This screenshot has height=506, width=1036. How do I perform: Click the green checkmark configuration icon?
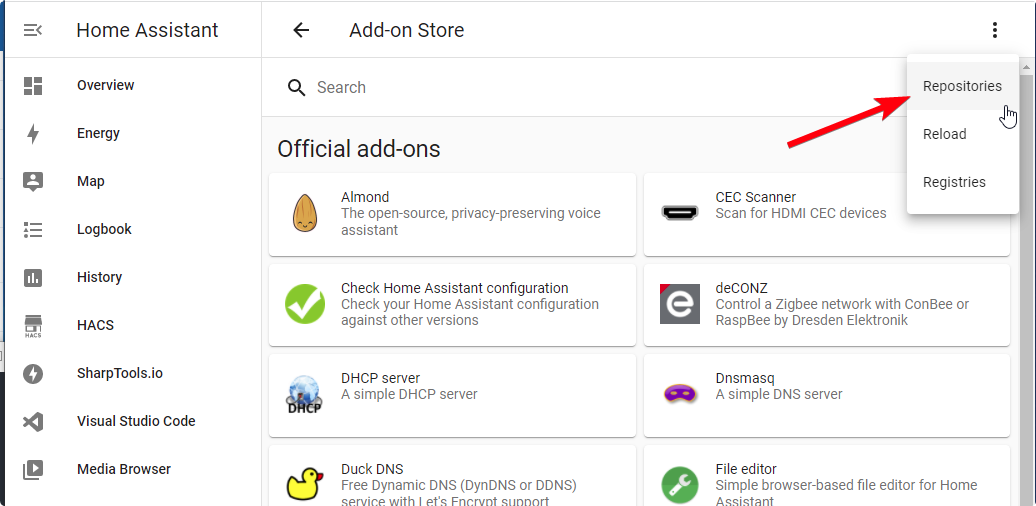[305, 304]
